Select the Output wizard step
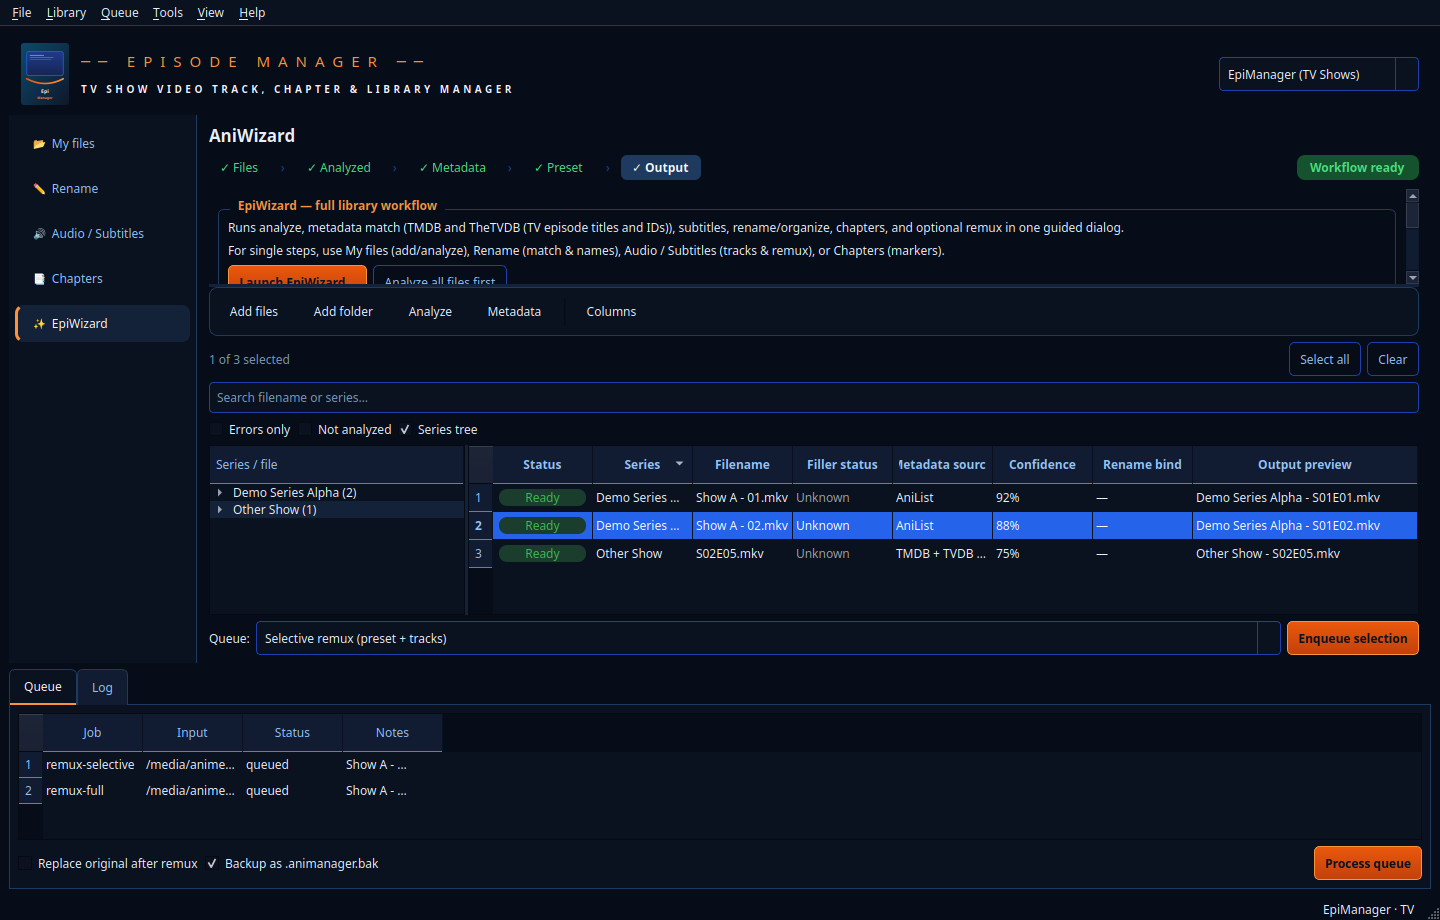The height and width of the screenshot is (920, 1440). tap(661, 168)
